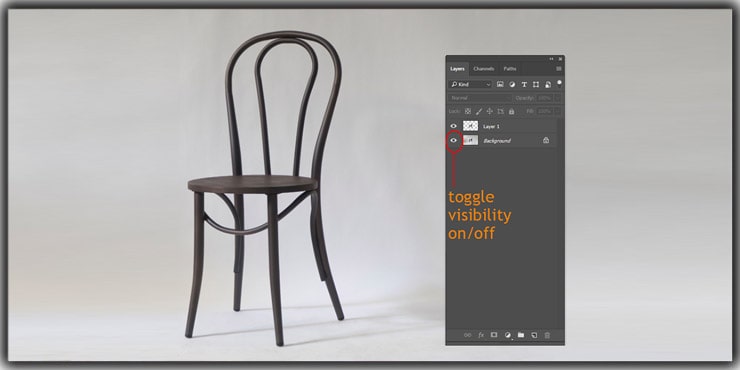Toggle visibility of the Background layer

tap(454, 140)
